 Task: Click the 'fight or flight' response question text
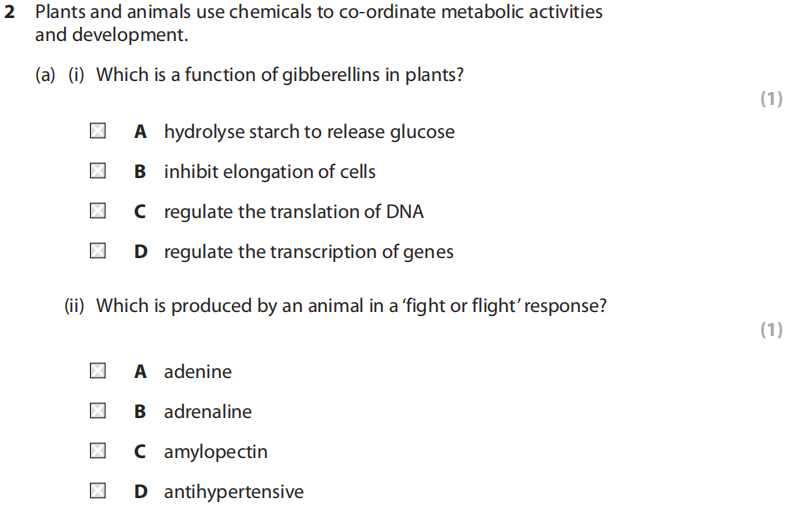click(x=350, y=306)
